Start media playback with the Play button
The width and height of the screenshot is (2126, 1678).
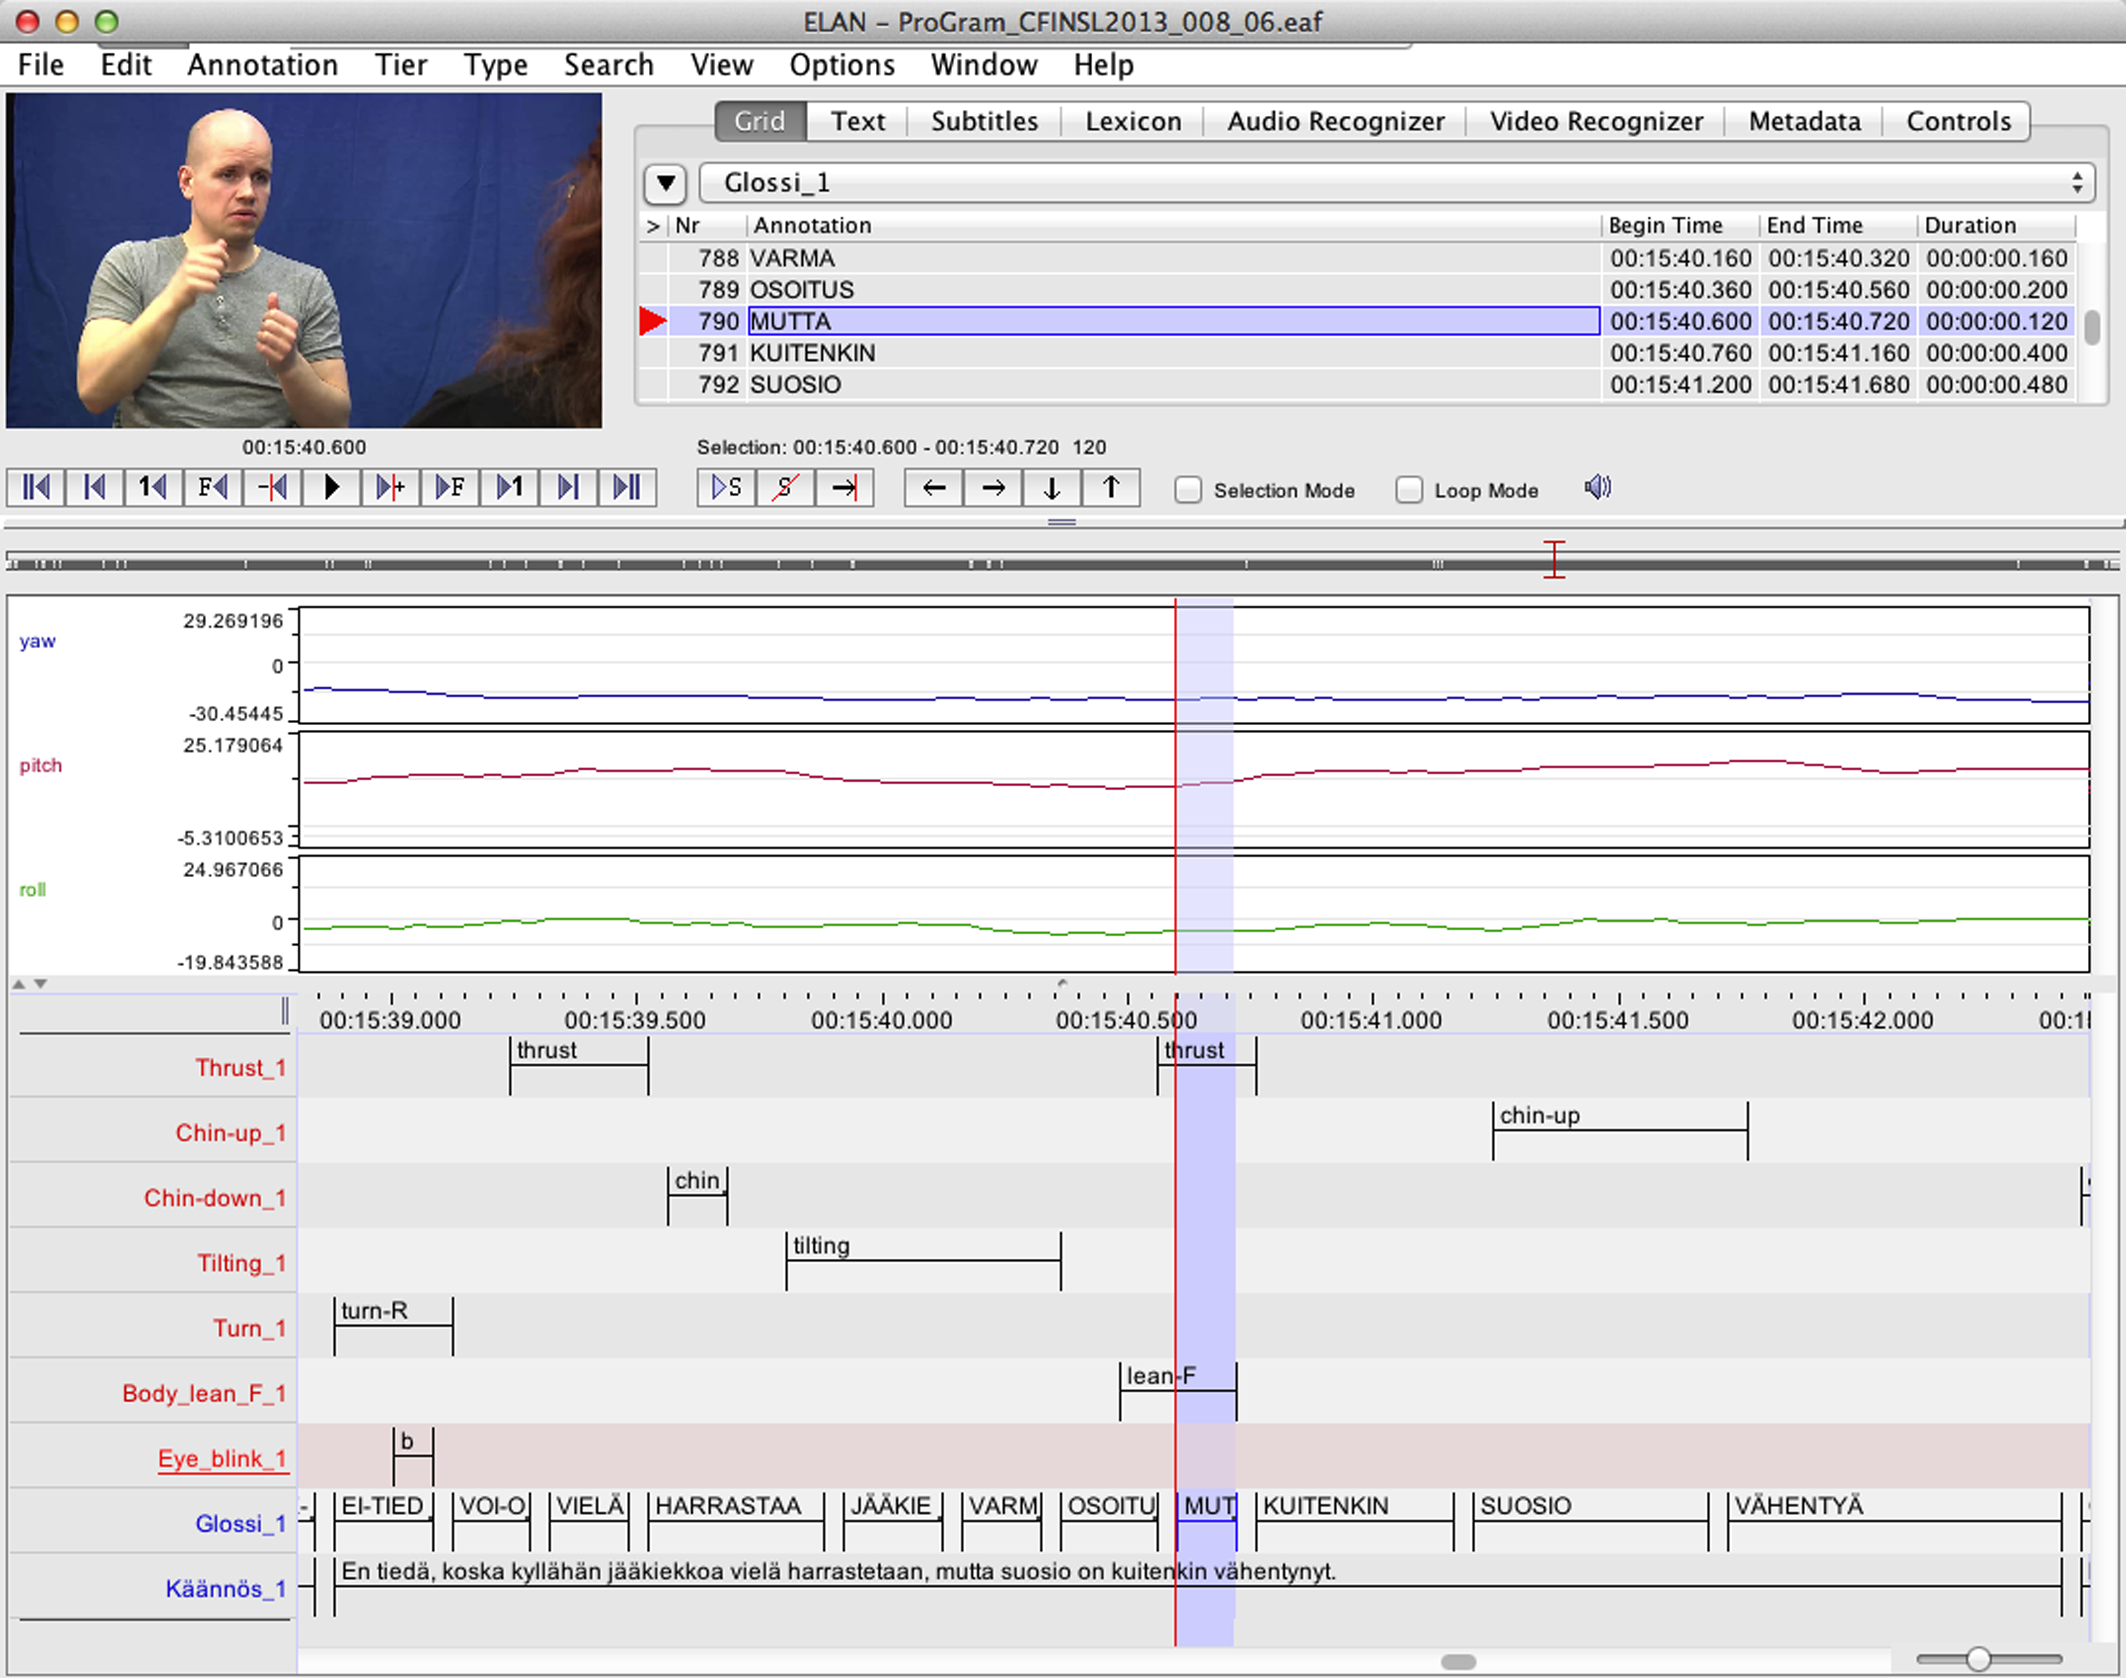click(x=331, y=488)
